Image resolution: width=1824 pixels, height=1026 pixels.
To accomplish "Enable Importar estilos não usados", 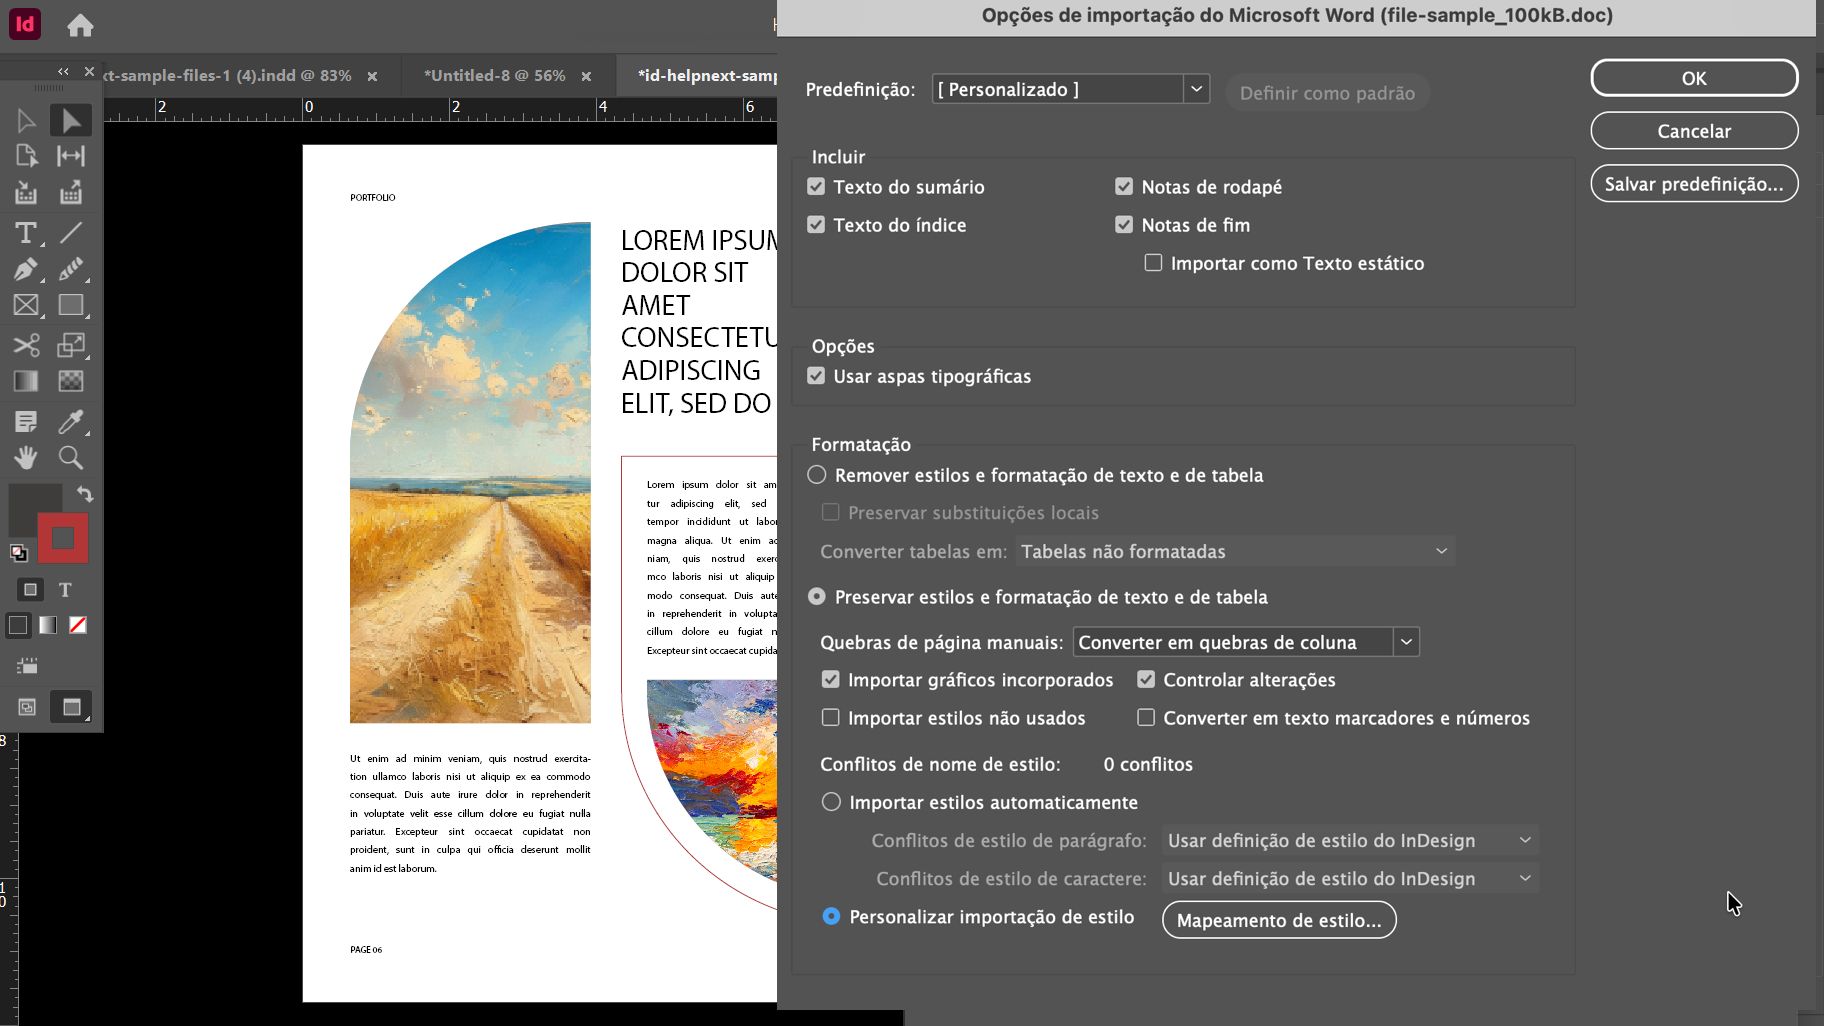I will 830,718.
